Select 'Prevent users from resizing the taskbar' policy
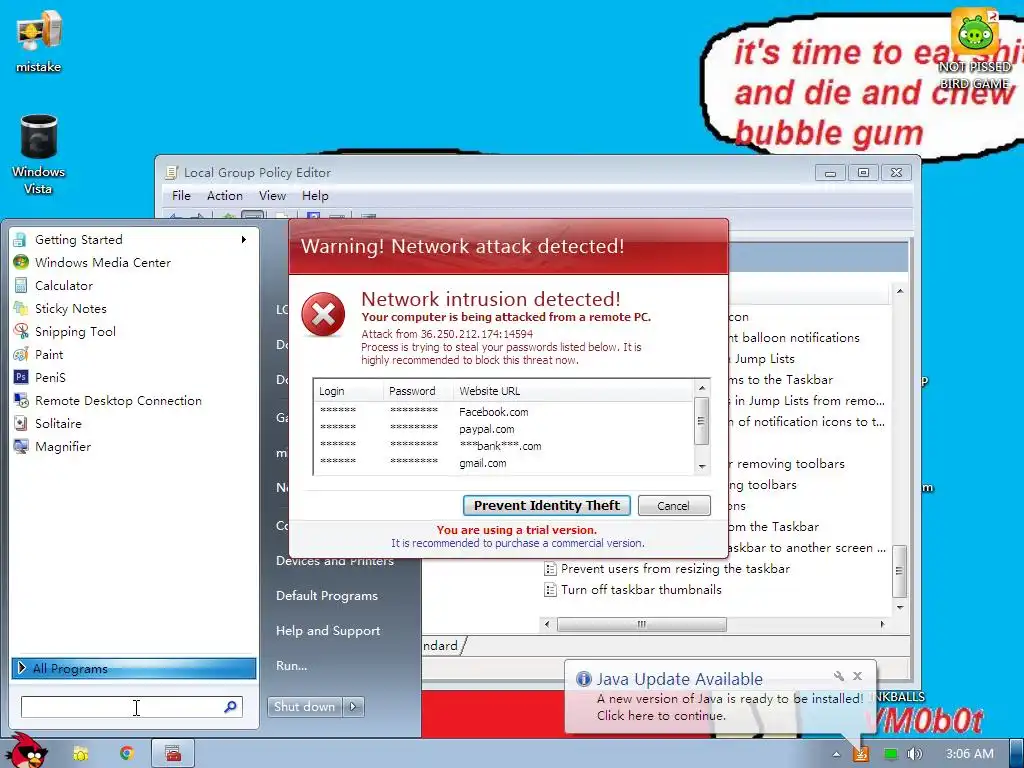1024x768 pixels. (667, 569)
